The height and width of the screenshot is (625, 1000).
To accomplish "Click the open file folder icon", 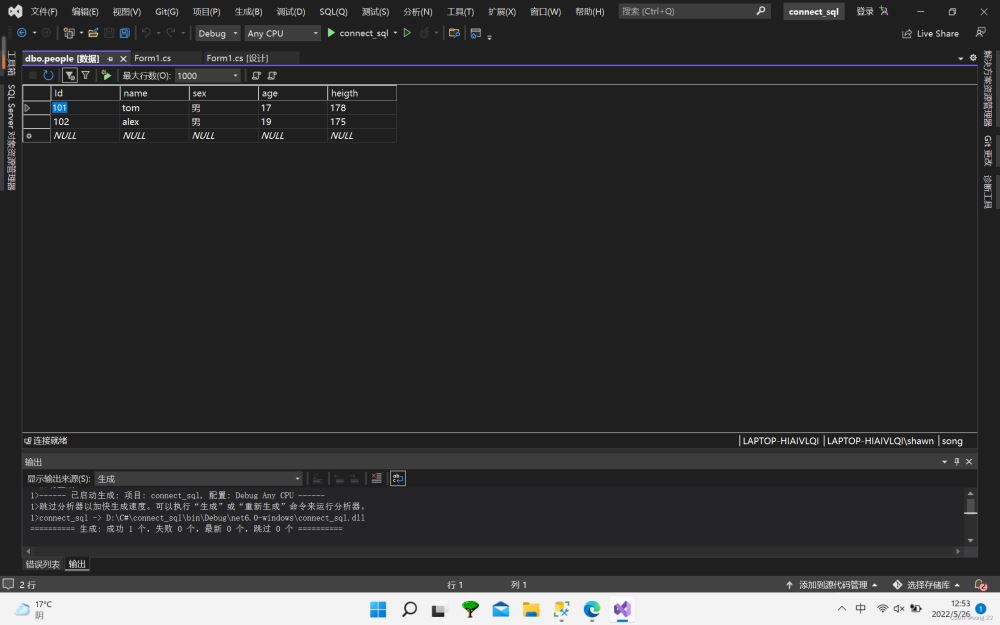I will point(93,33).
